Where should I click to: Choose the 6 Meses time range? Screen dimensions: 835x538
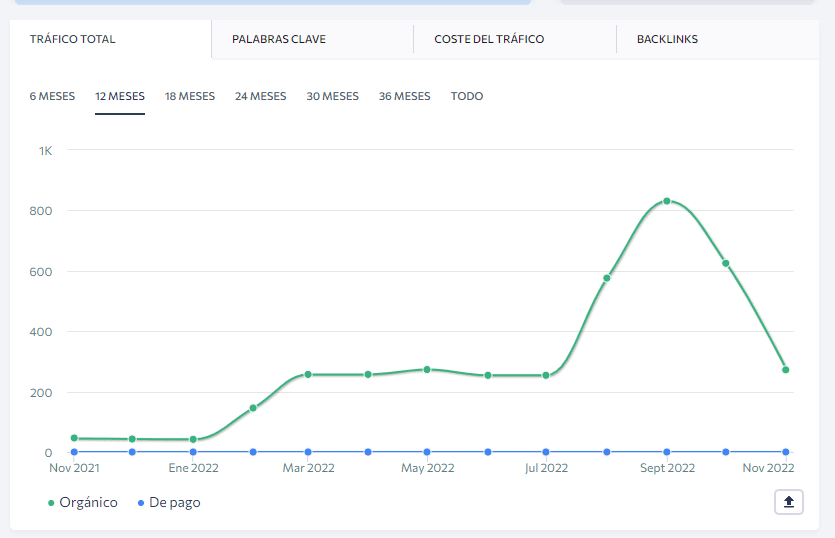52,97
